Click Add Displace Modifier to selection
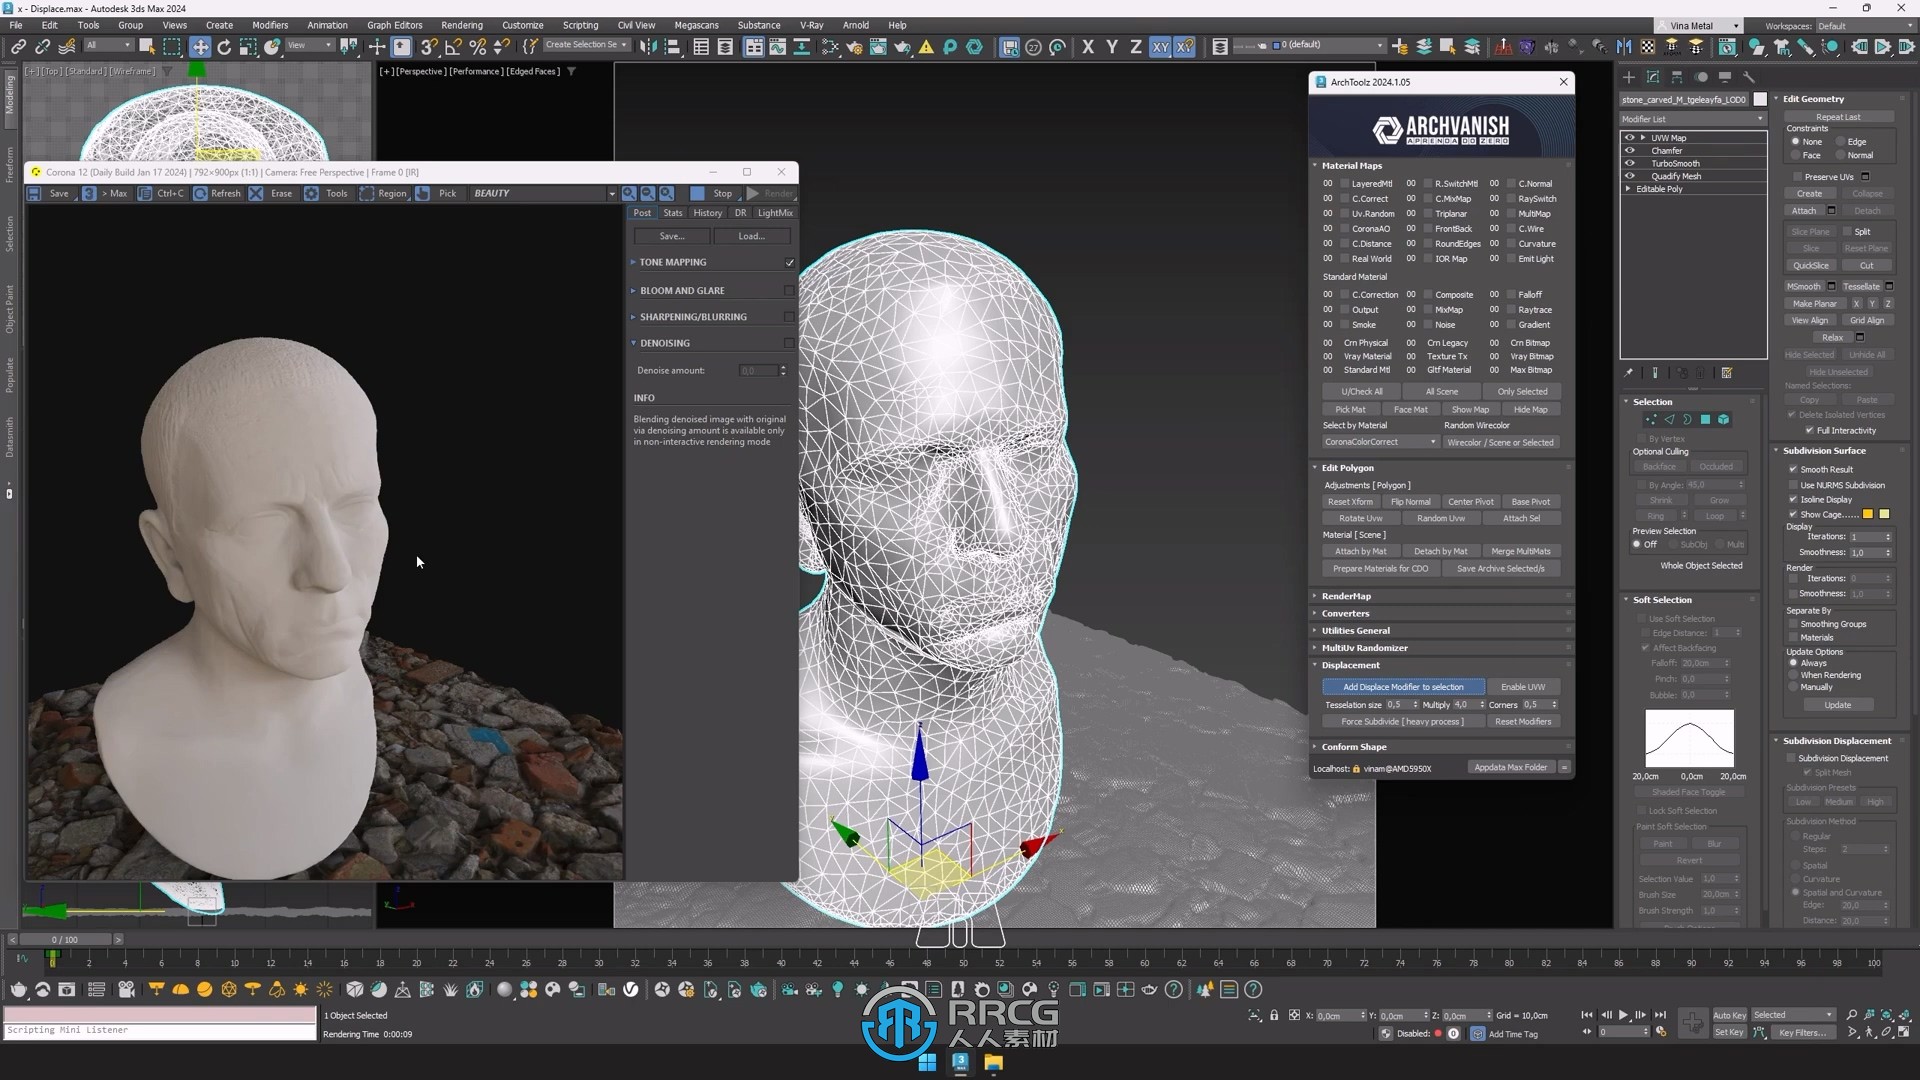Screen dimensions: 1920x1080 click(x=1403, y=687)
